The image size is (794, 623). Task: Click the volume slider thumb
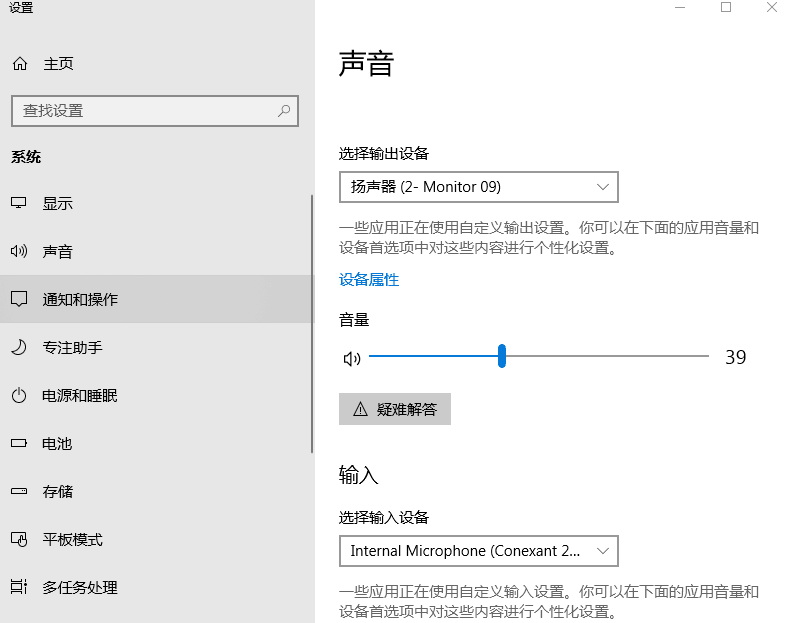tap(502, 356)
